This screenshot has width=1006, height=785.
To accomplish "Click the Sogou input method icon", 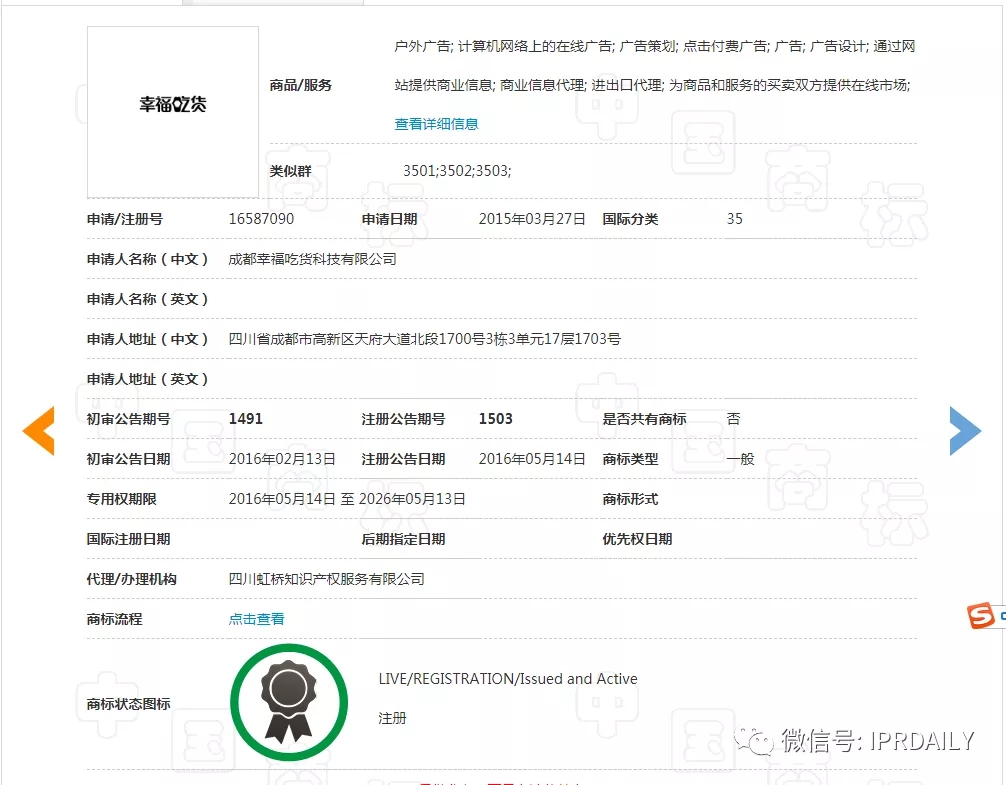I will coord(981,616).
